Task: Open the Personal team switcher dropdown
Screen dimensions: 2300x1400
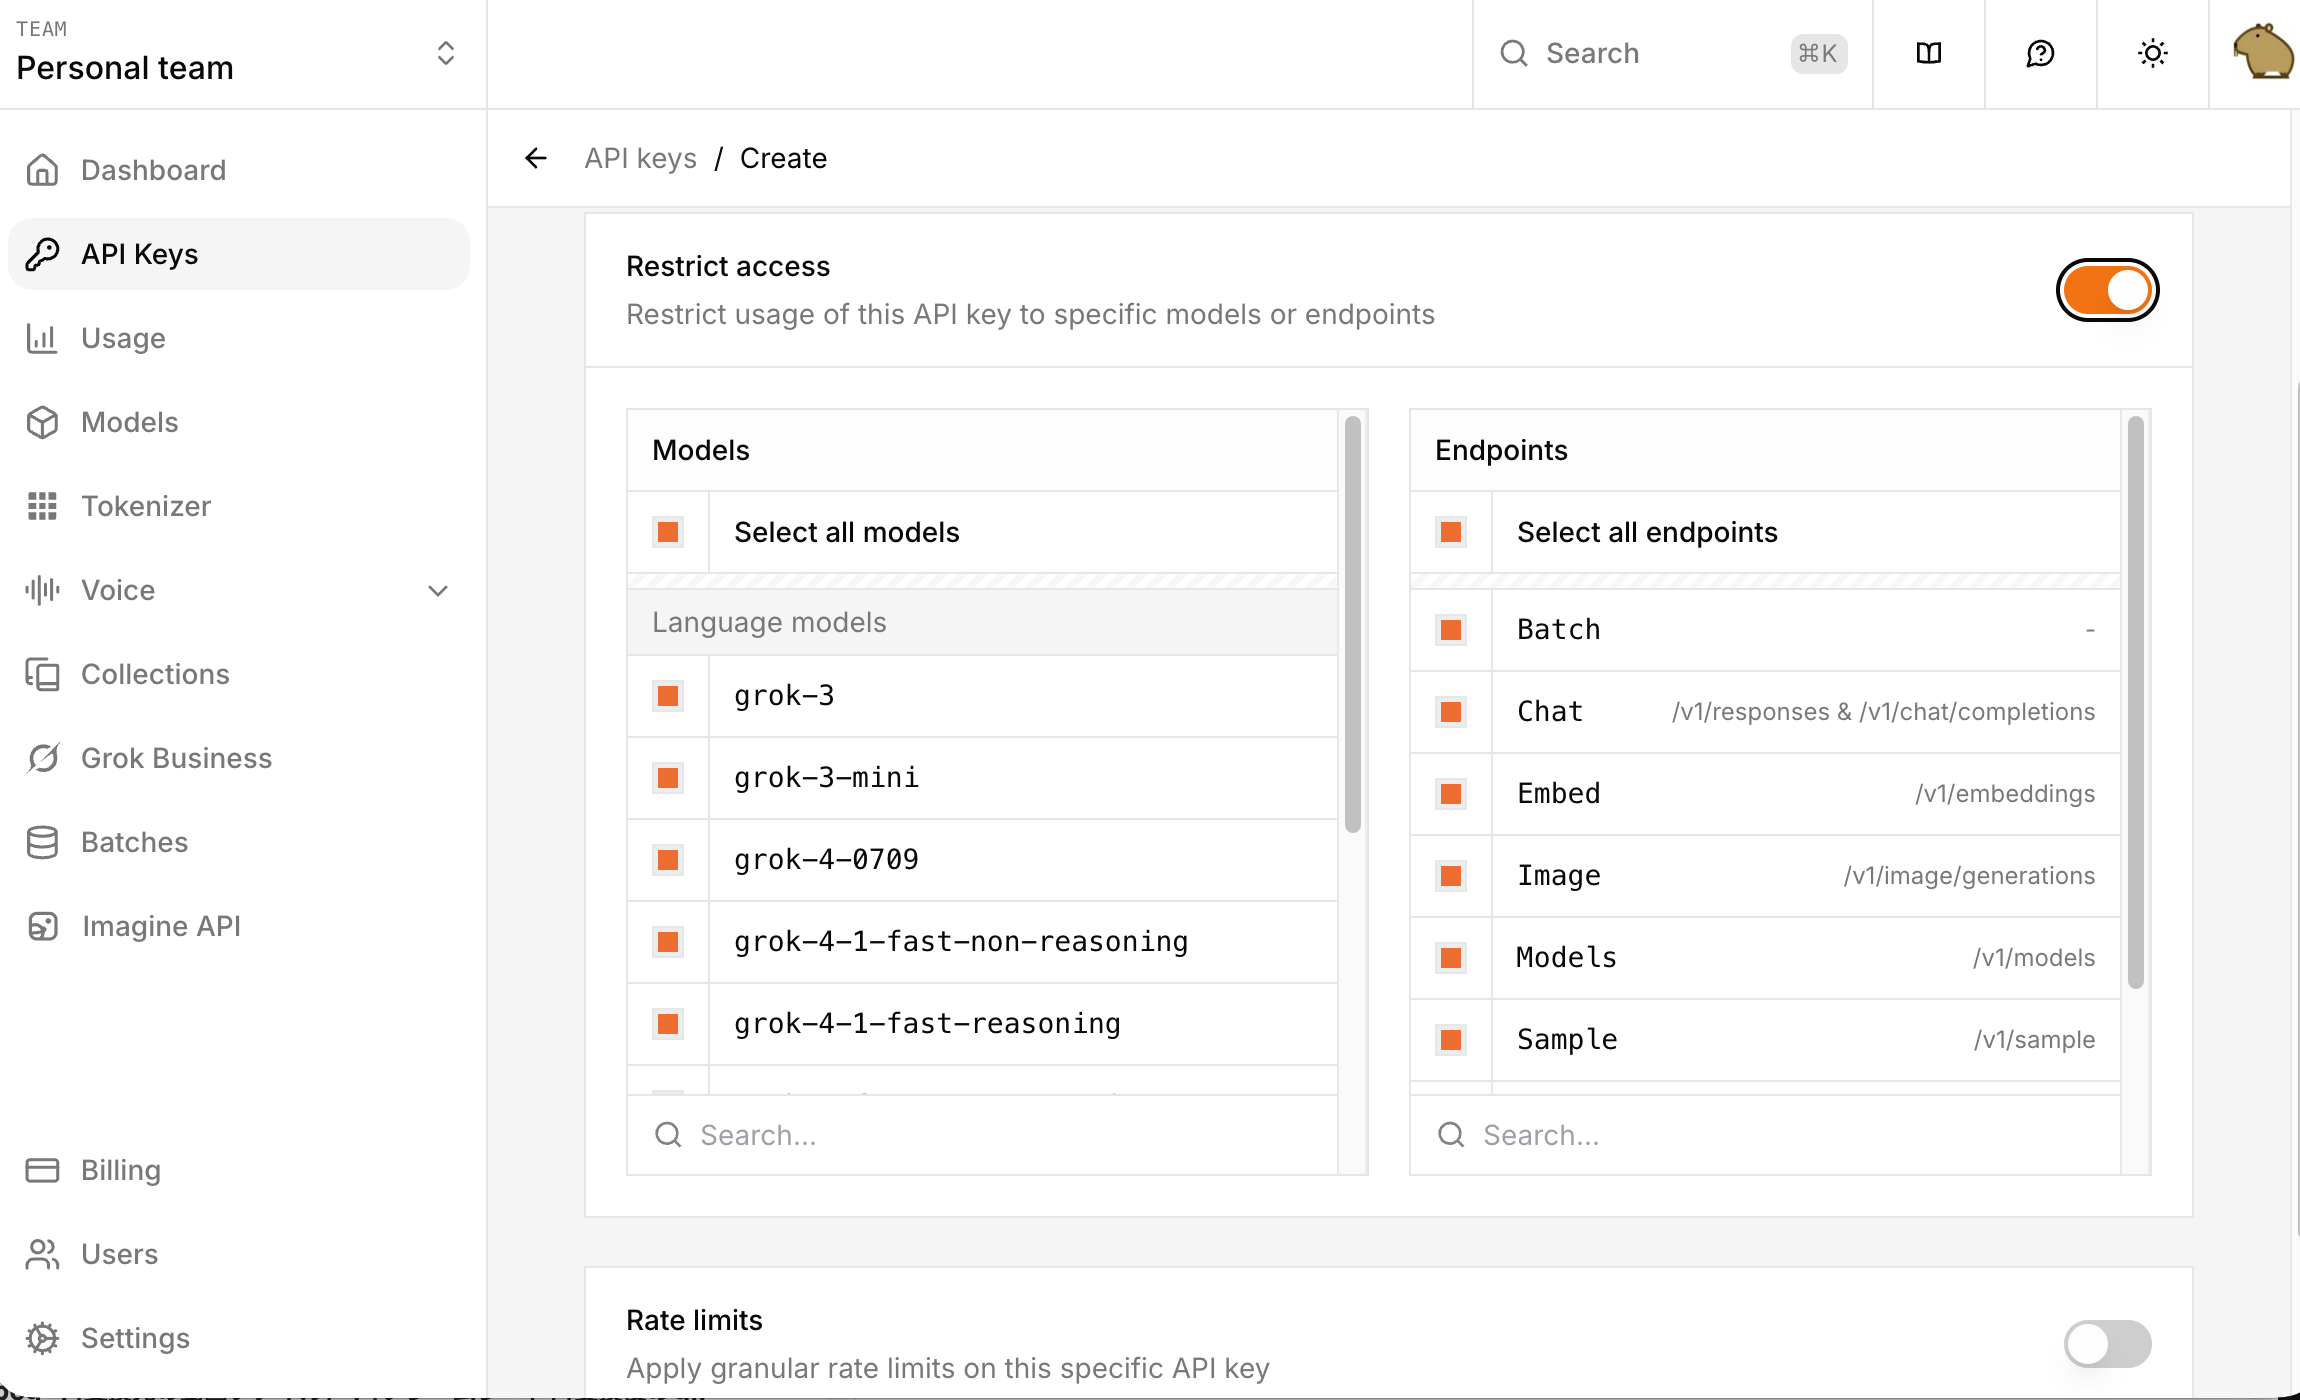Action: pos(445,53)
